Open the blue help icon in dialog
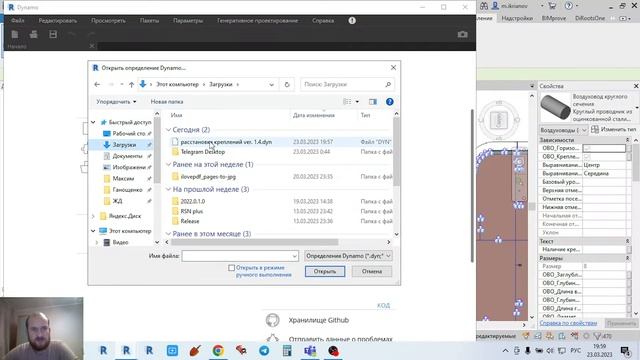 (390, 102)
